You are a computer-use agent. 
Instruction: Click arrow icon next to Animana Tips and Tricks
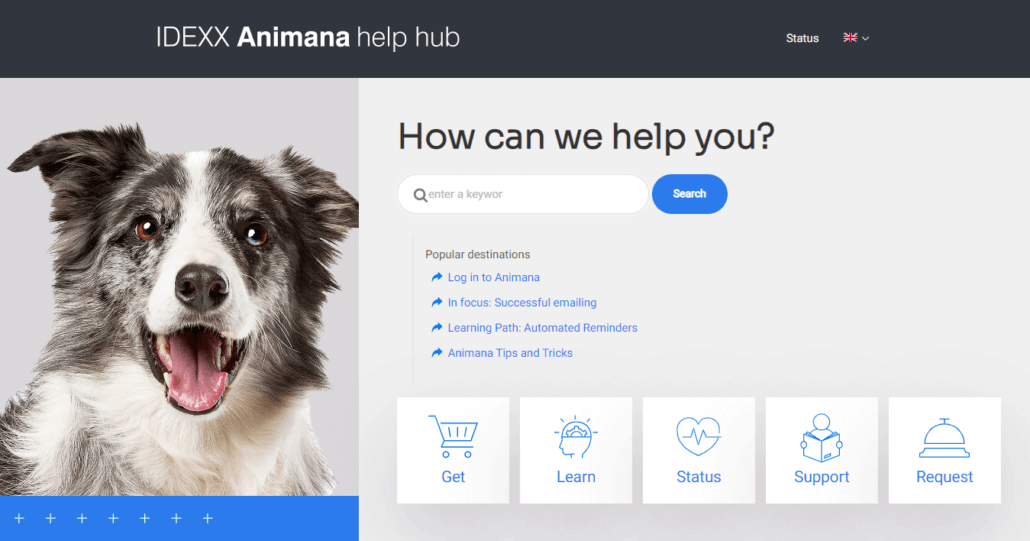(x=437, y=353)
